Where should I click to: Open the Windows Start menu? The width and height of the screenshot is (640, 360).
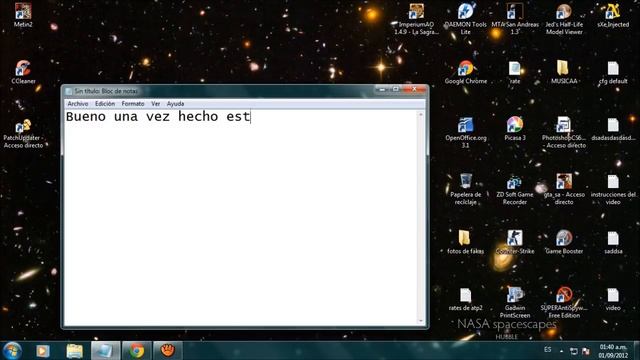(x=12, y=351)
